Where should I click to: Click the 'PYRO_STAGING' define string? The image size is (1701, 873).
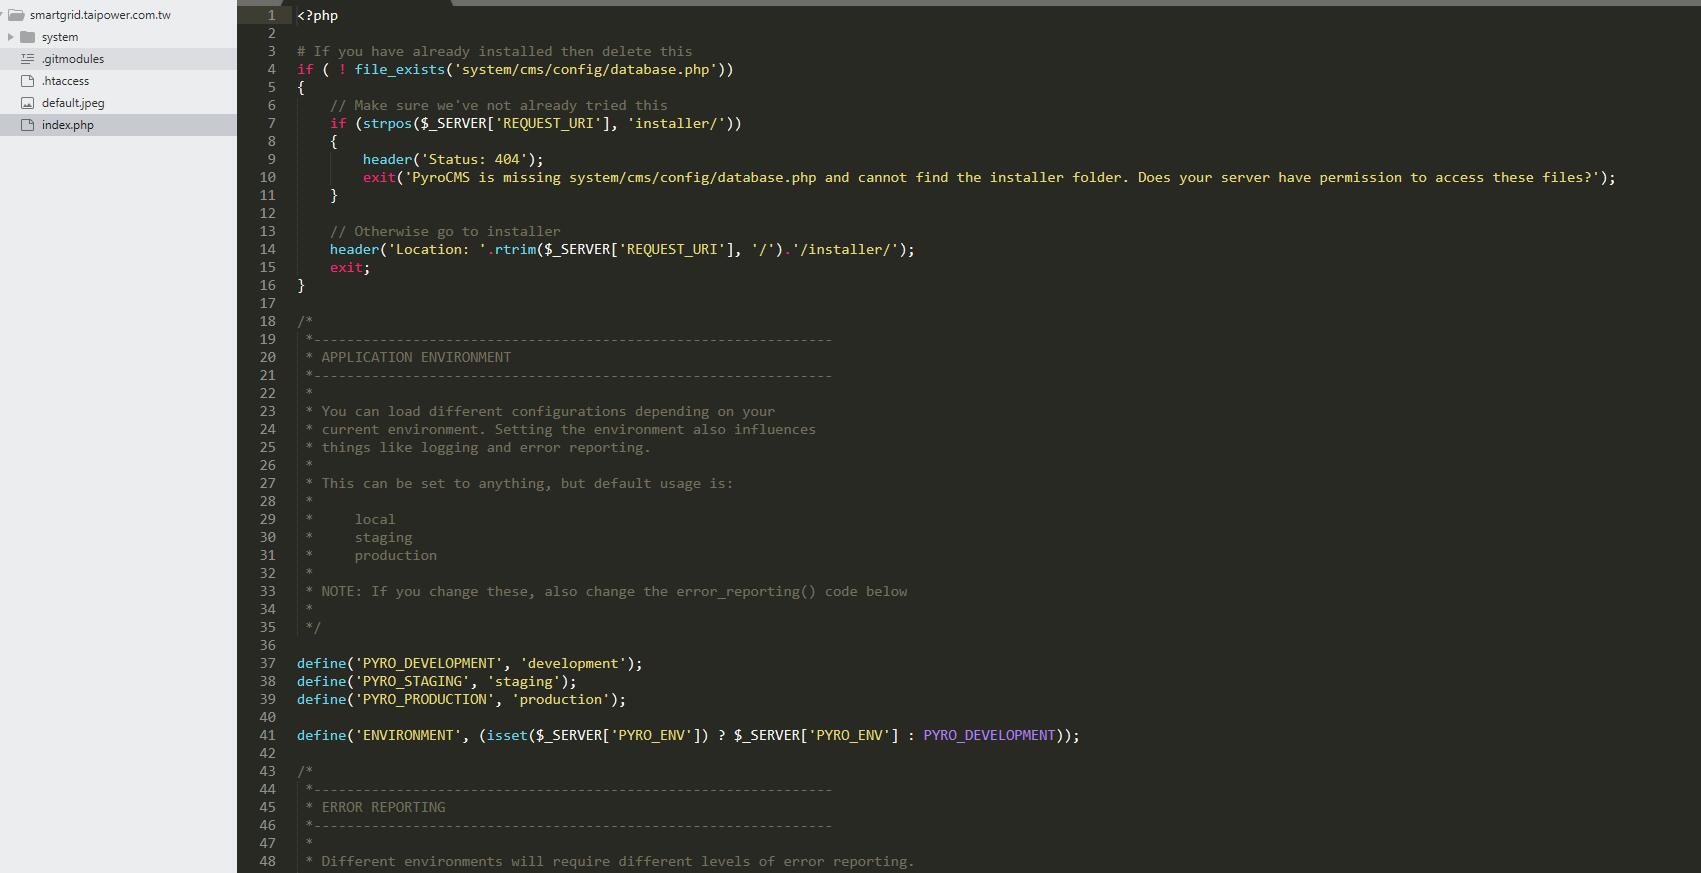[x=412, y=681]
